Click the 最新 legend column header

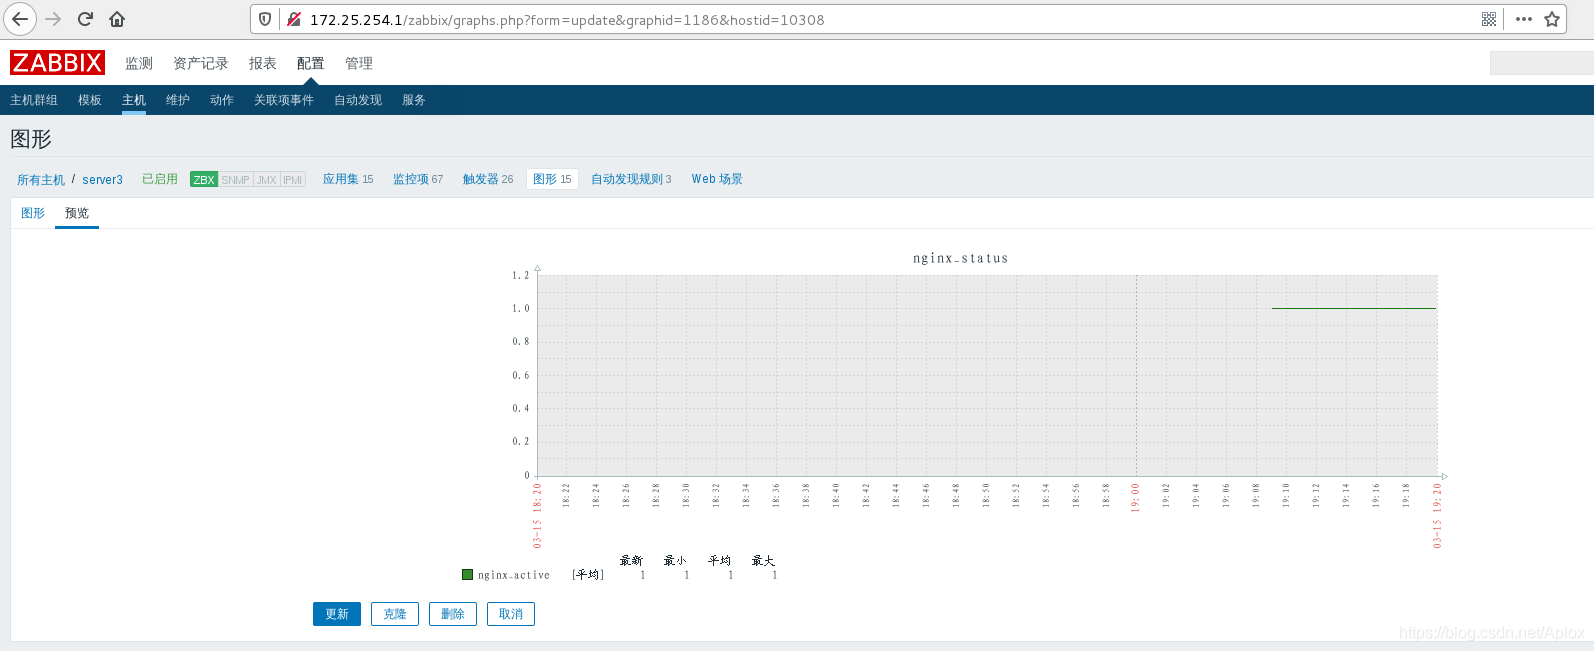tap(631, 561)
